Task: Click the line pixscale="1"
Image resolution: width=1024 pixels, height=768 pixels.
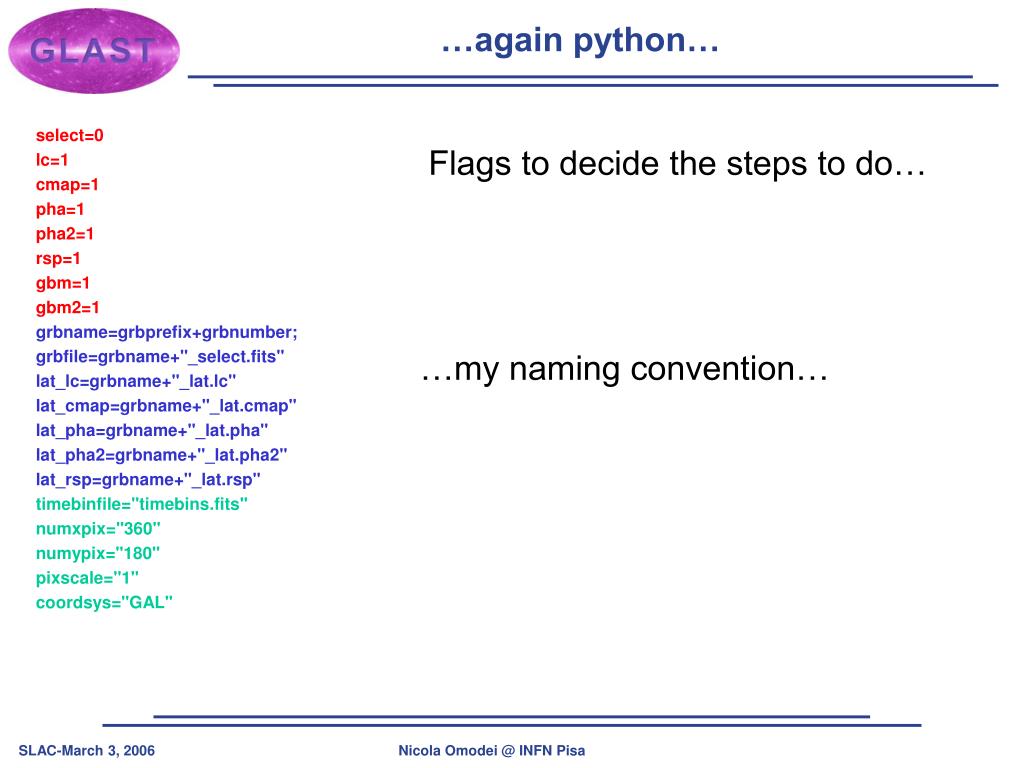Action: pyautogui.click(x=87, y=578)
